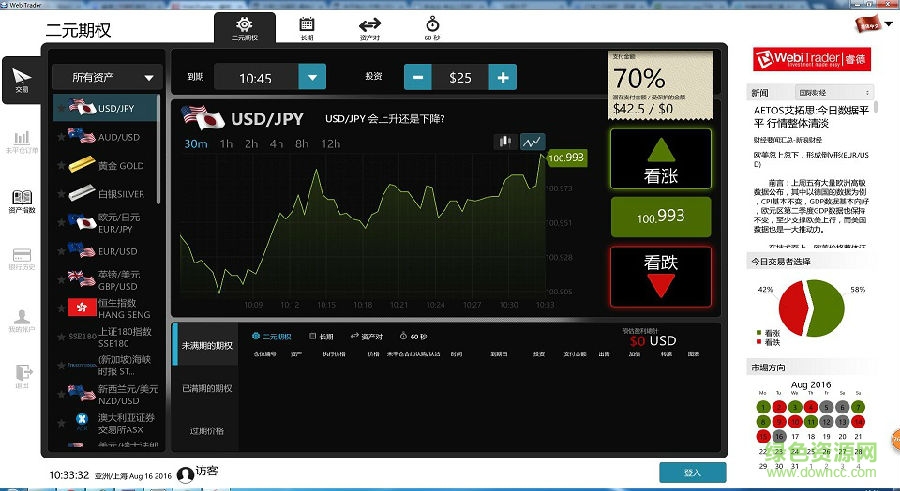This screenshot has width=900, height=491.
Task: Select USD/JPY in the asset list
Action: (x=104, y=108)
